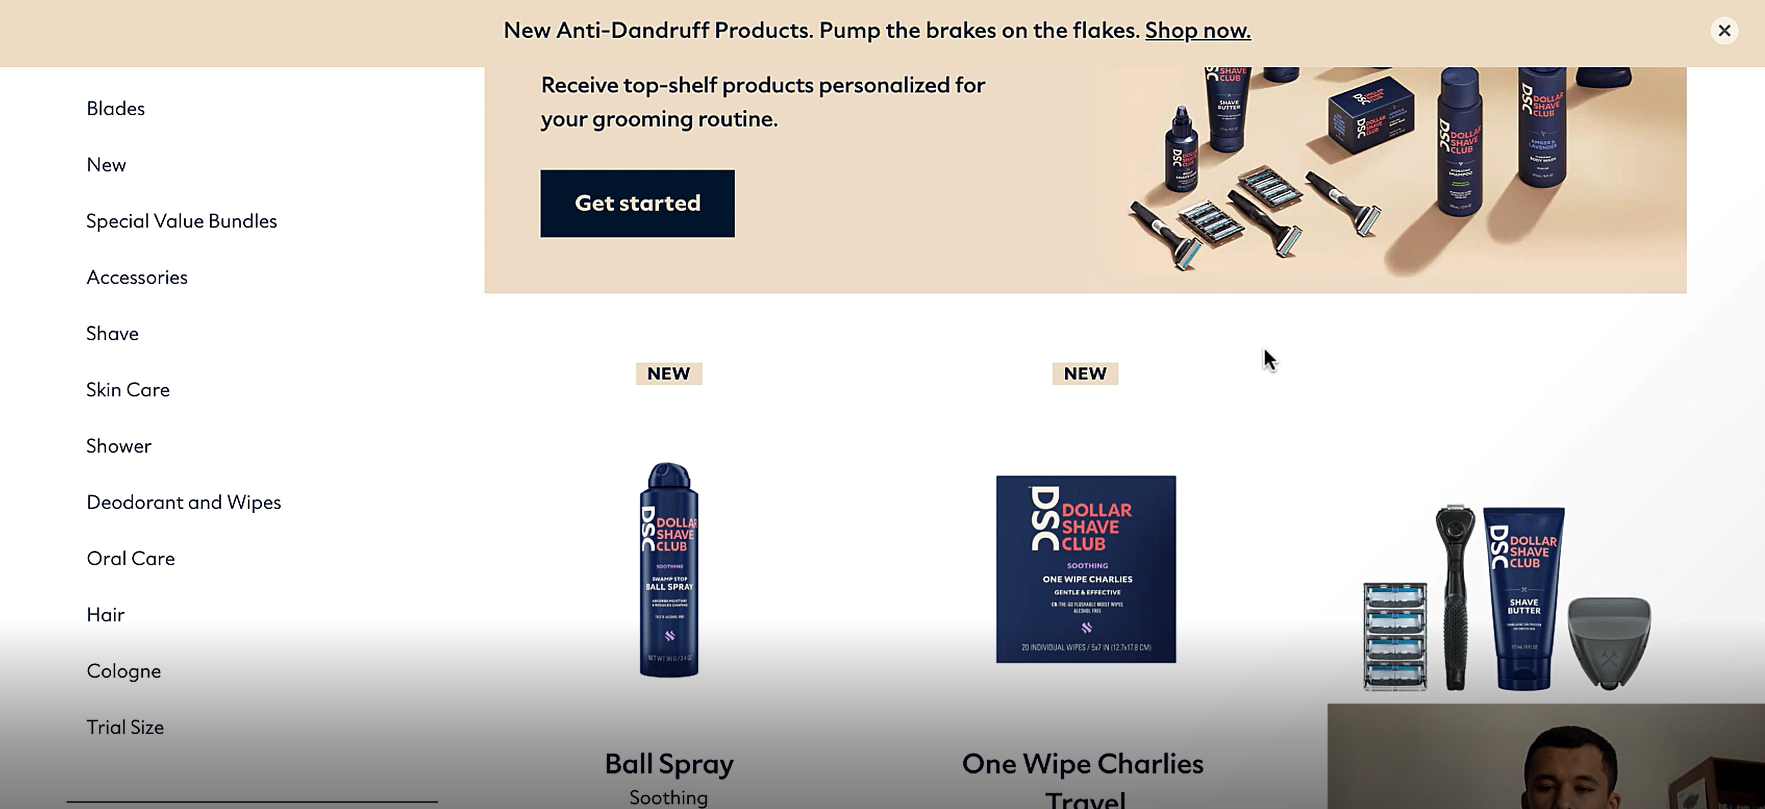Go to the Accessories category
This screenshot has width=1765, height=809.
click(137, 277)
